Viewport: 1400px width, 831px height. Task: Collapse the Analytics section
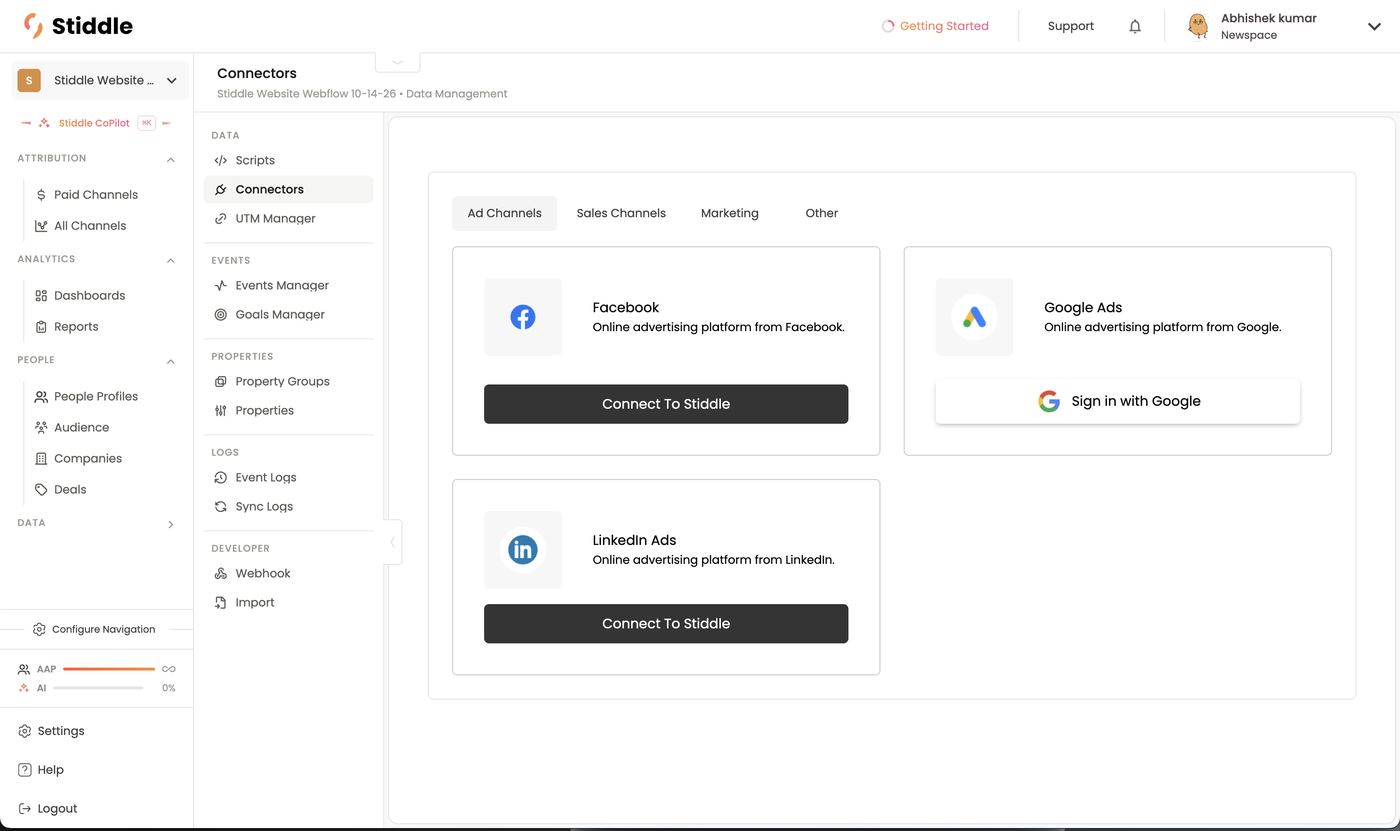click(x=170, y=260)
